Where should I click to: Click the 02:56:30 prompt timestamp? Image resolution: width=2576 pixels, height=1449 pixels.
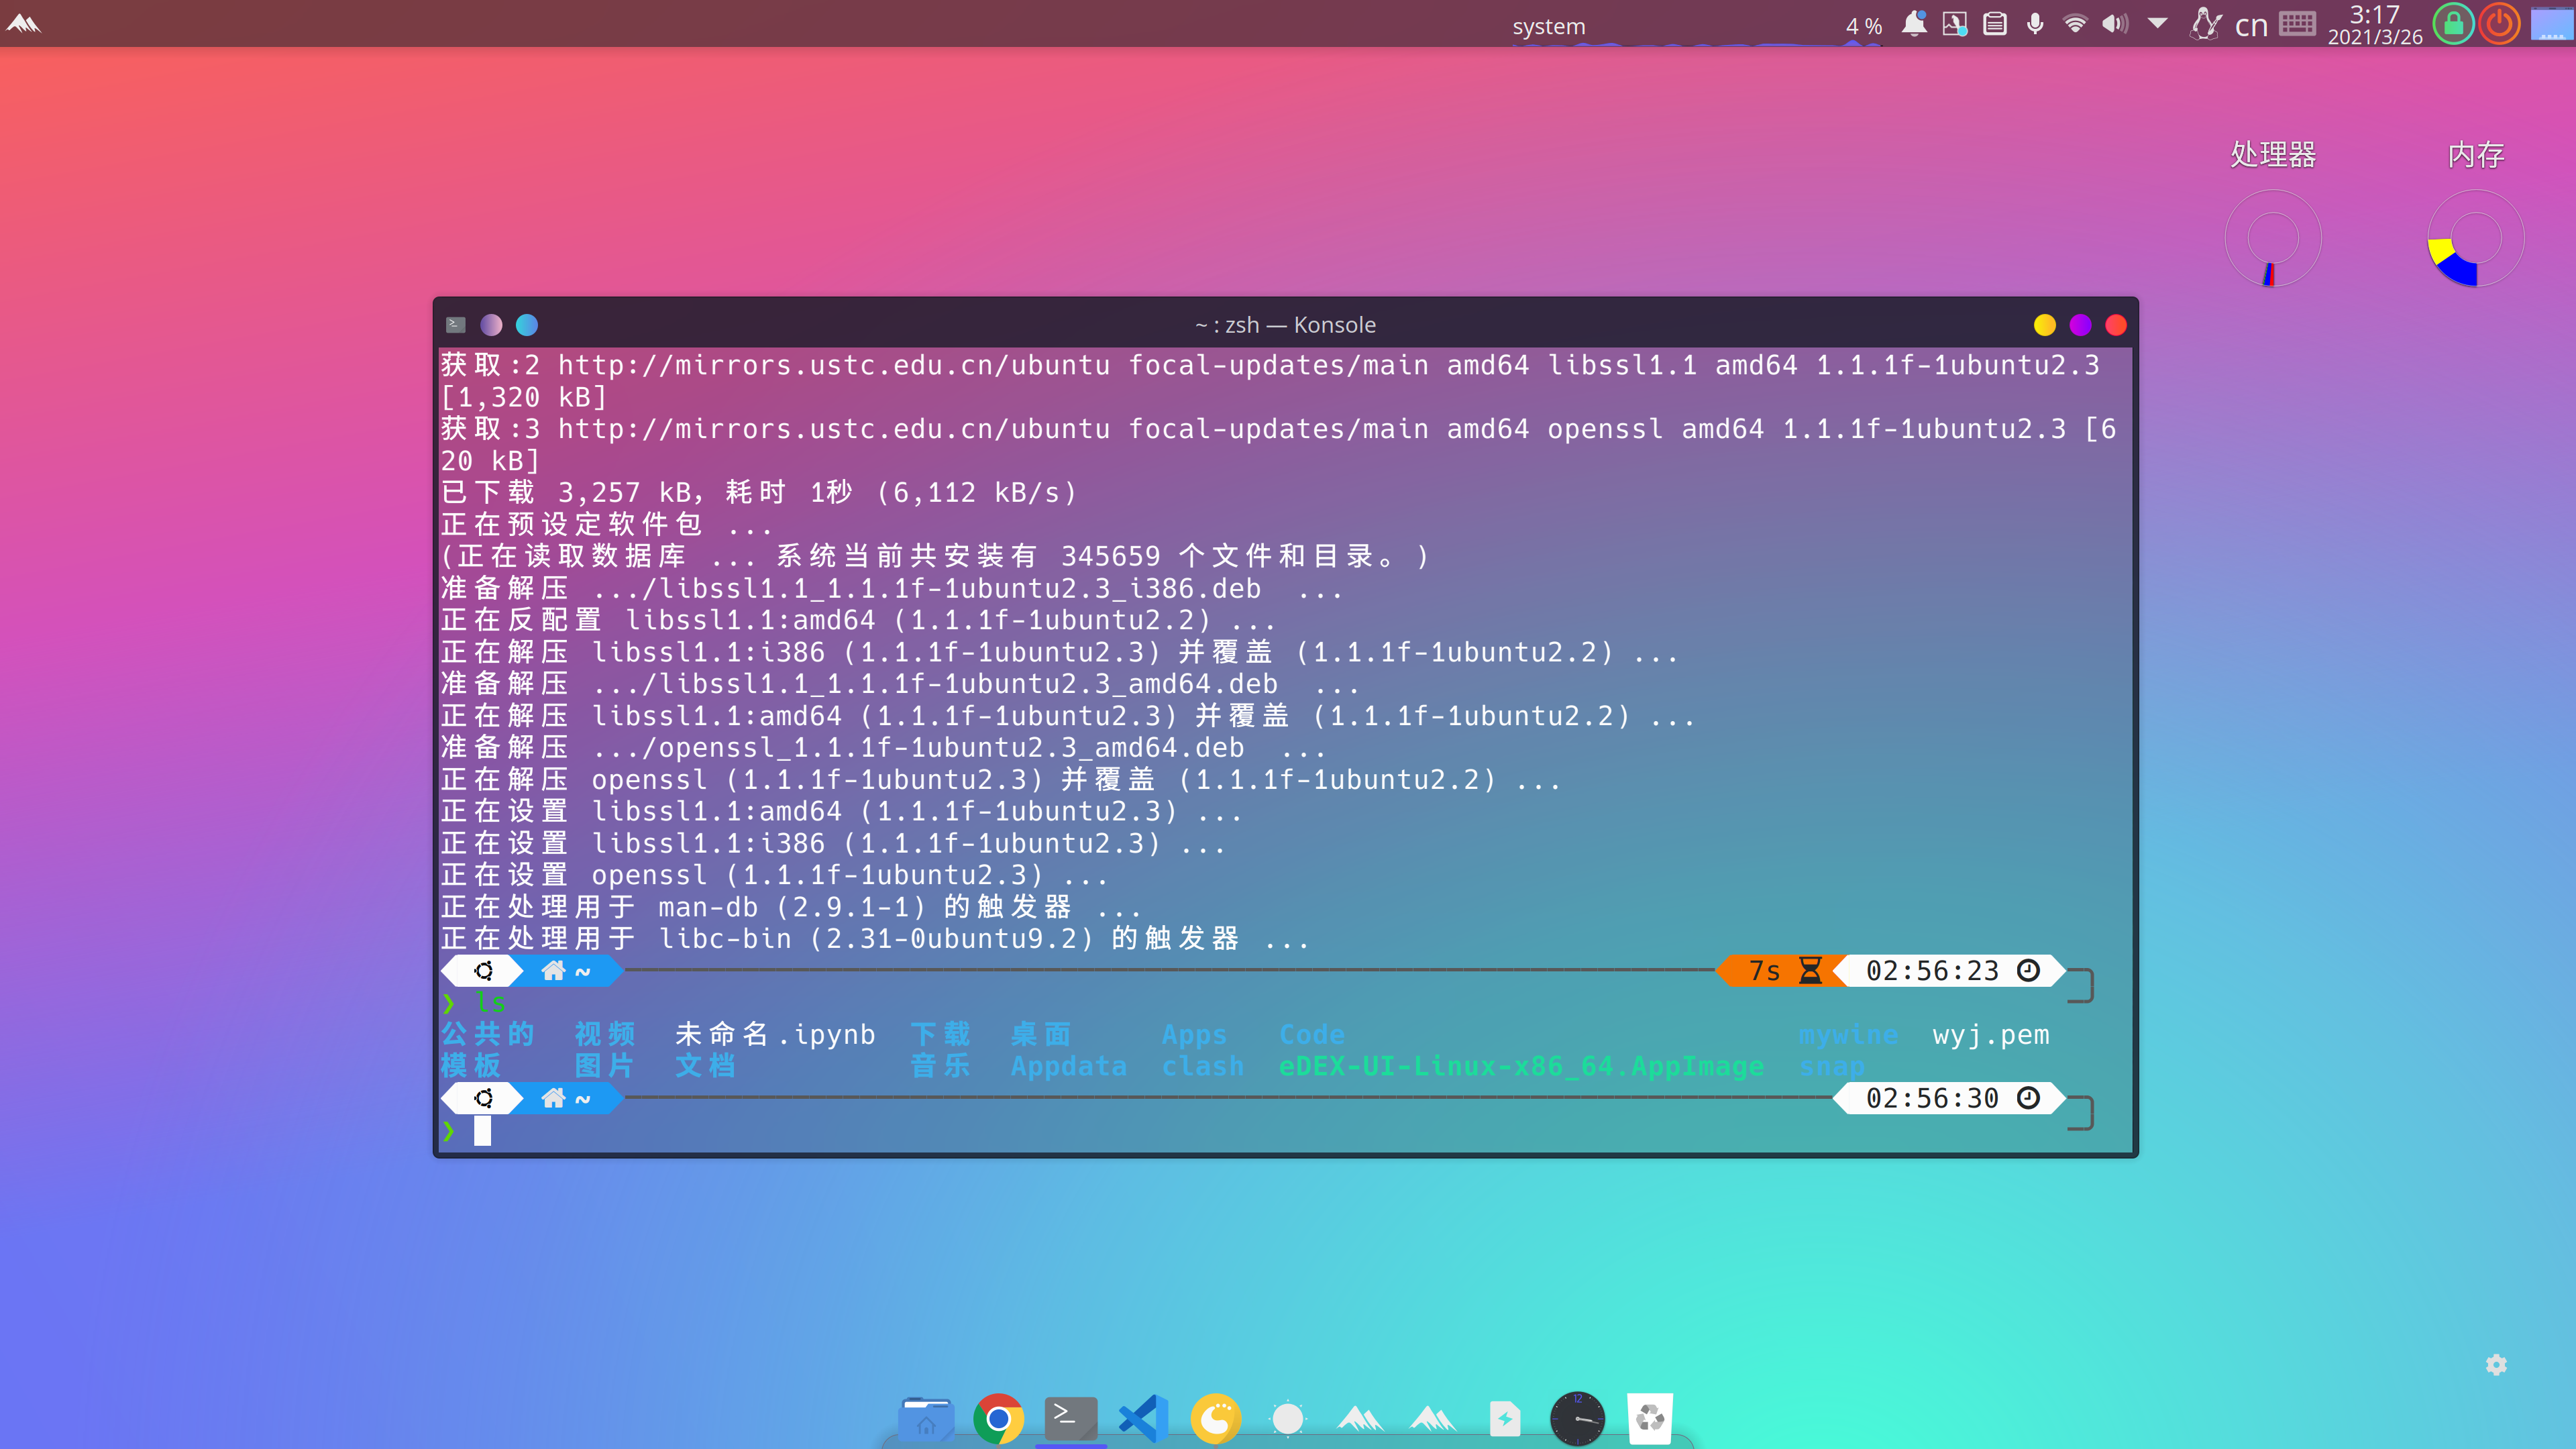(x=1932, y=1098)
